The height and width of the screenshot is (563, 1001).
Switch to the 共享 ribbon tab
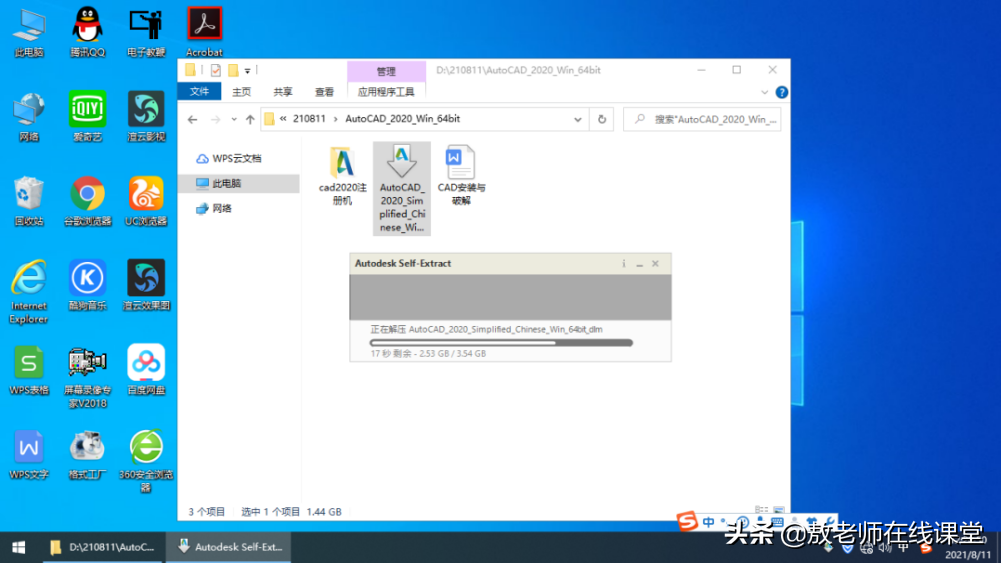[x=283, y=92]
